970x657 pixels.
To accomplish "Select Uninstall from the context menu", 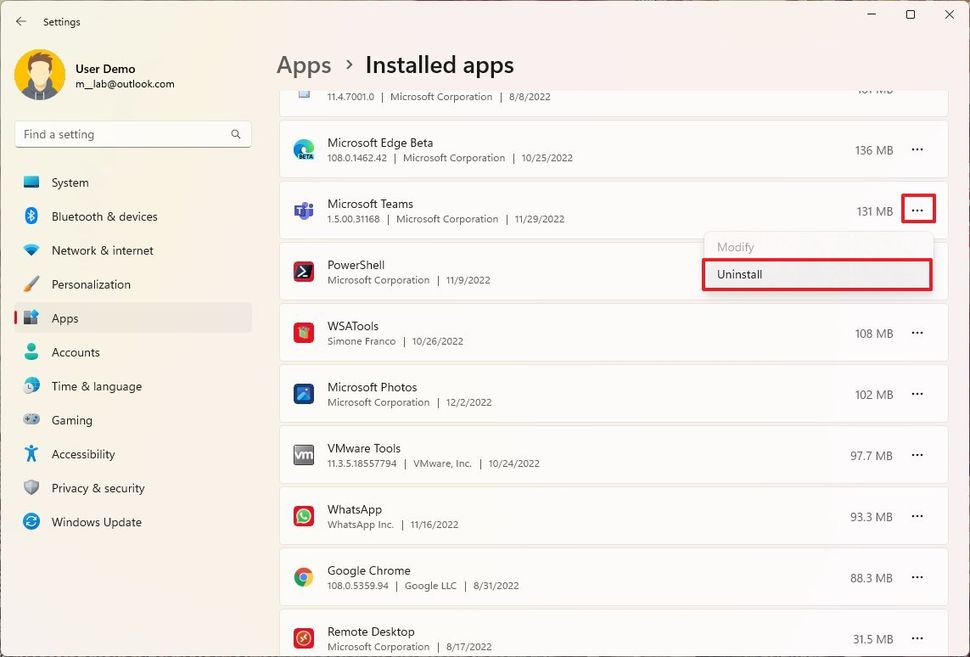I will [817, 274].
